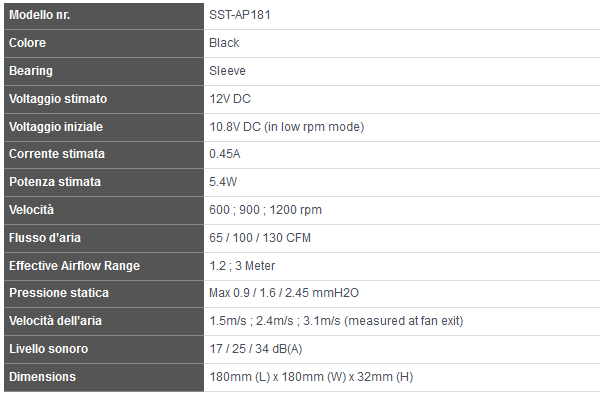
Task: Select the SST-AP181 model value
Action: tap(240, 15)
